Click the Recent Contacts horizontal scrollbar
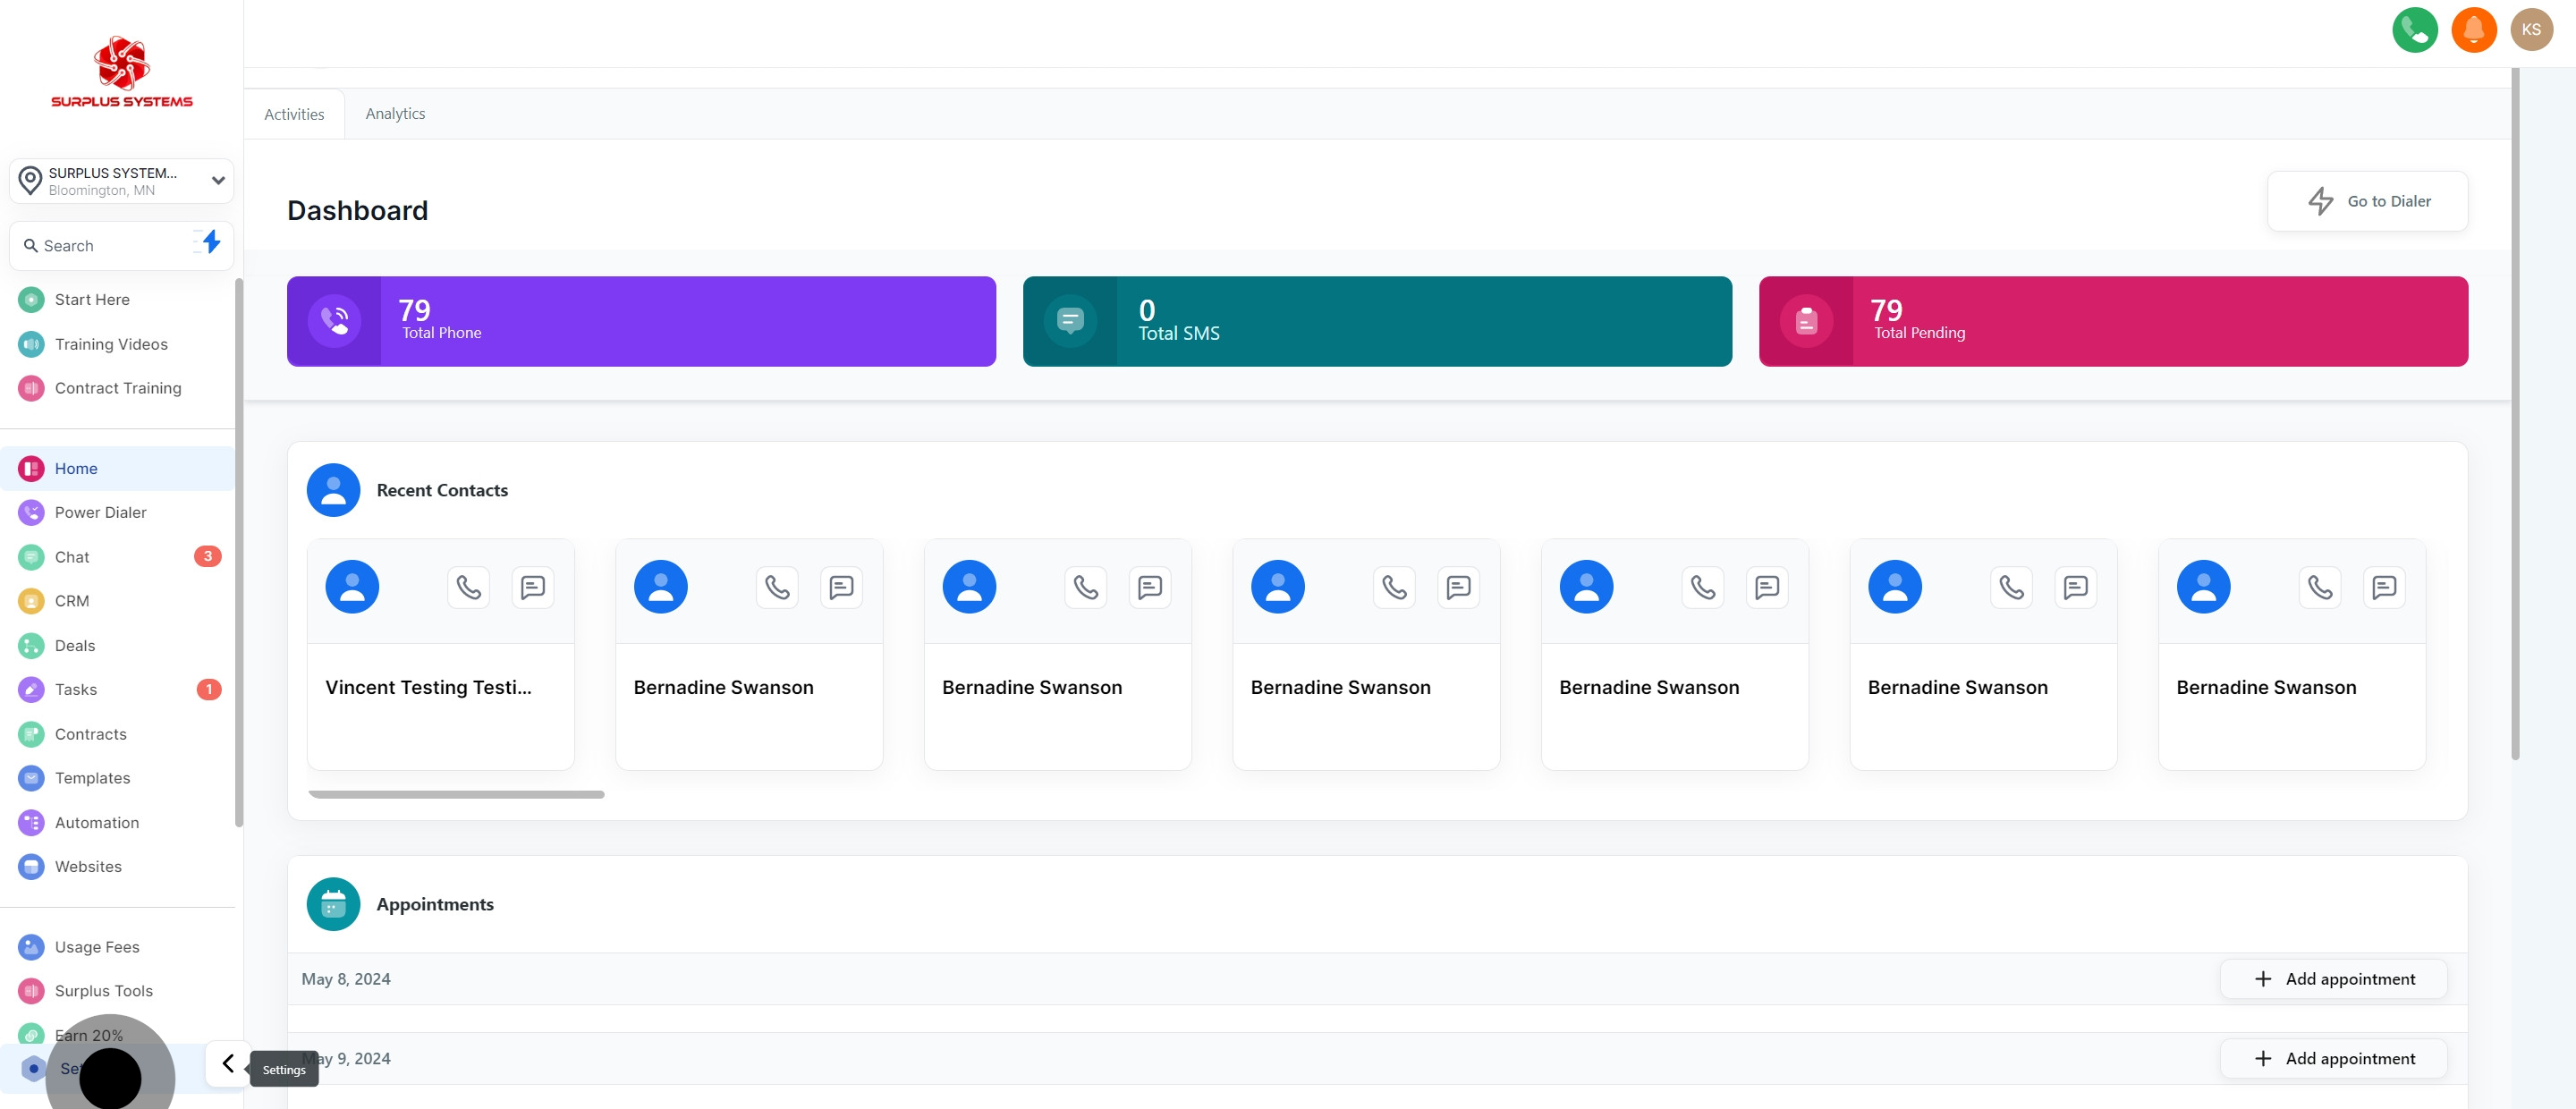Screen dimensions: 2576x1109 (x=456, y=795)
